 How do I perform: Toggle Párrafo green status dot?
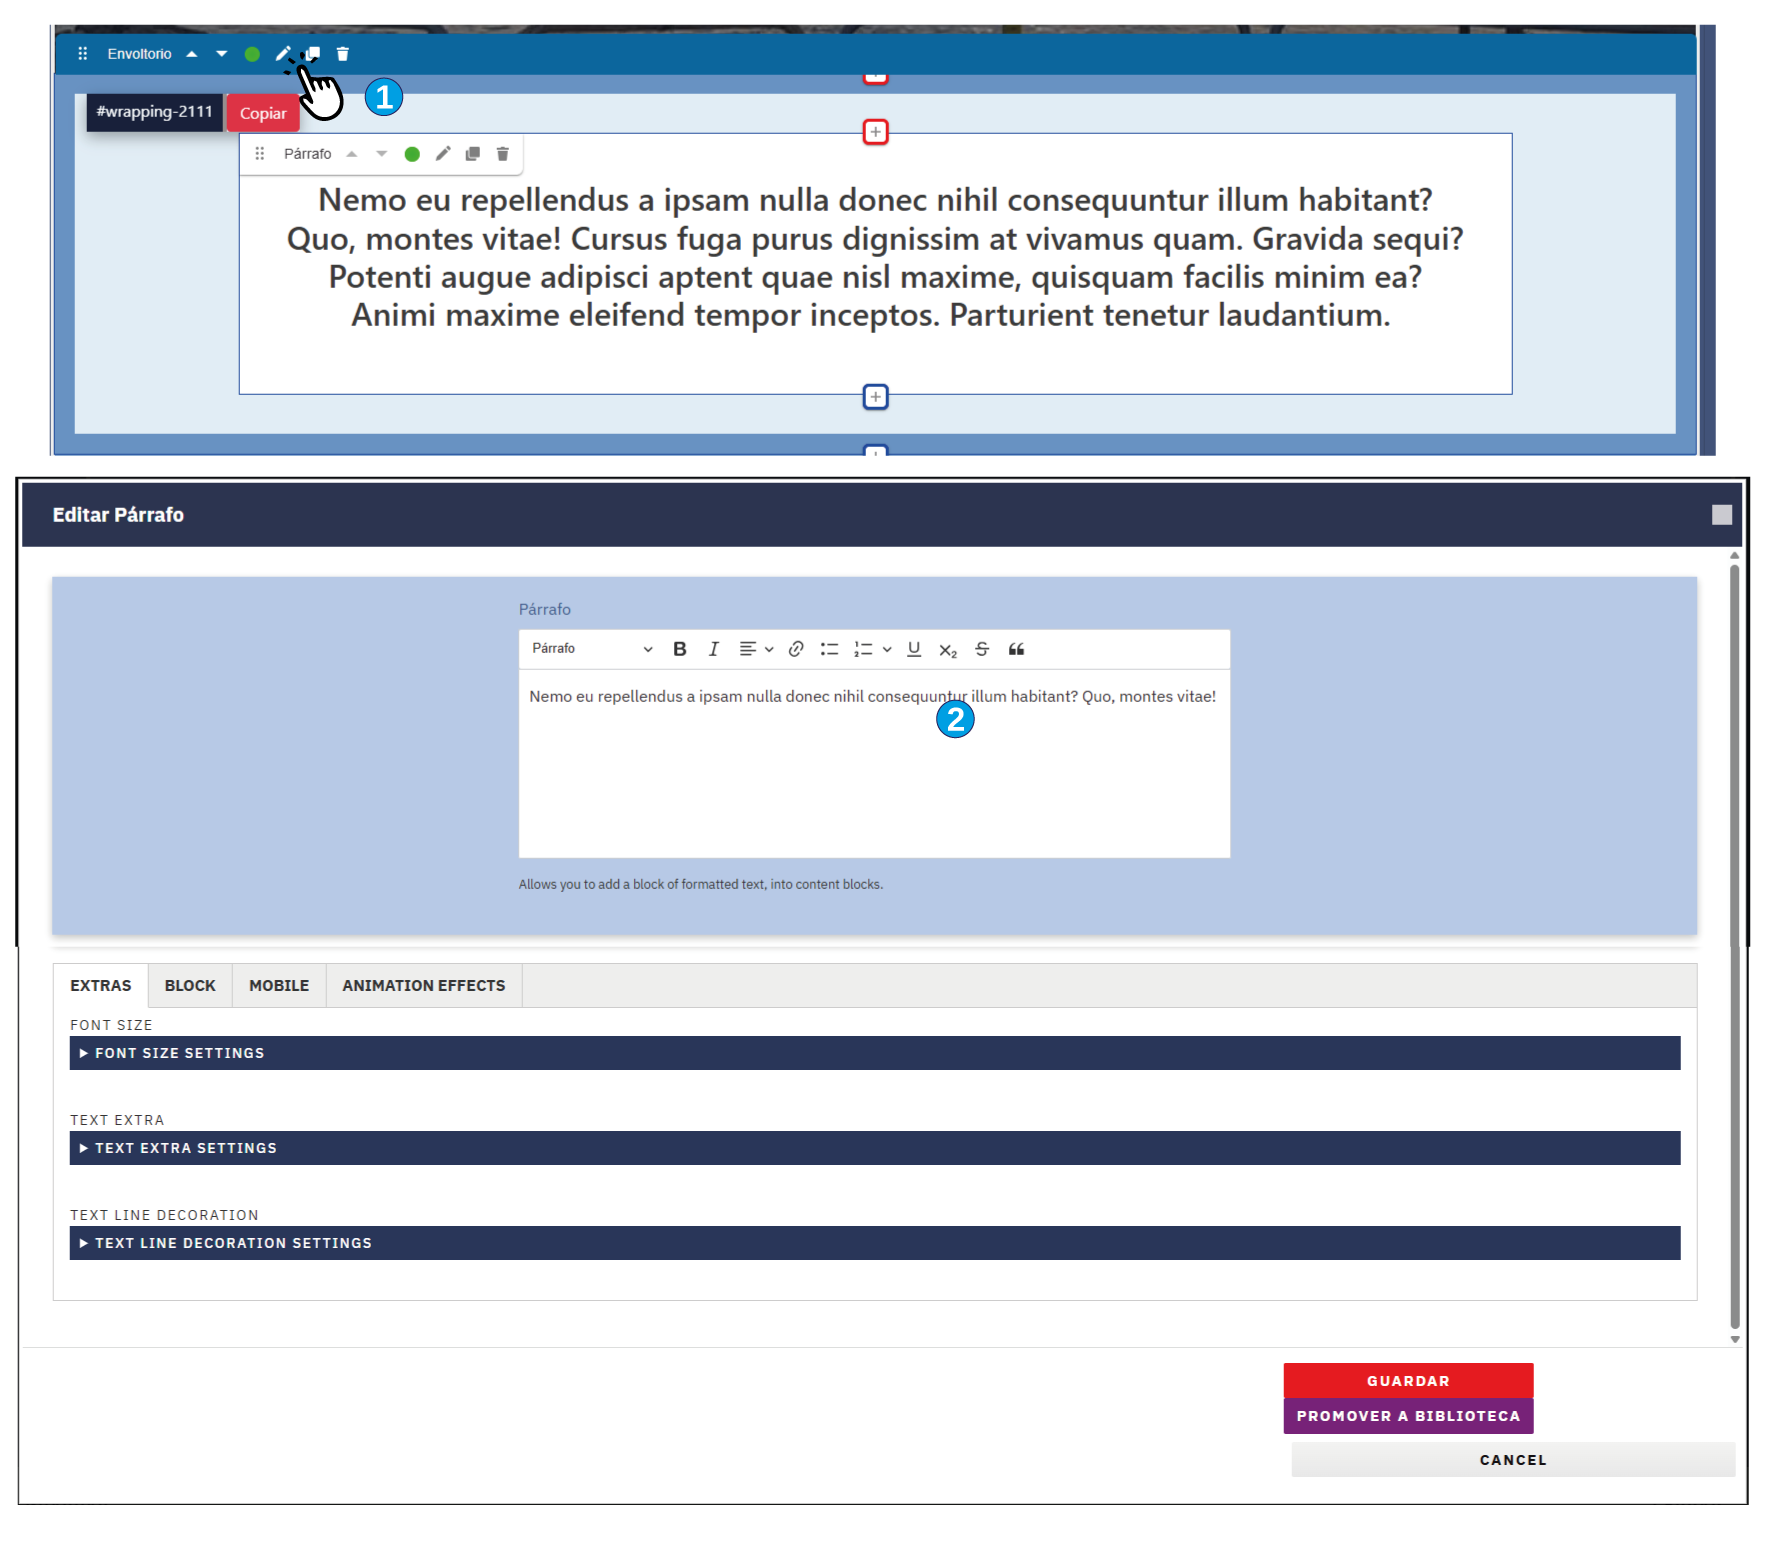coord(412,154)
